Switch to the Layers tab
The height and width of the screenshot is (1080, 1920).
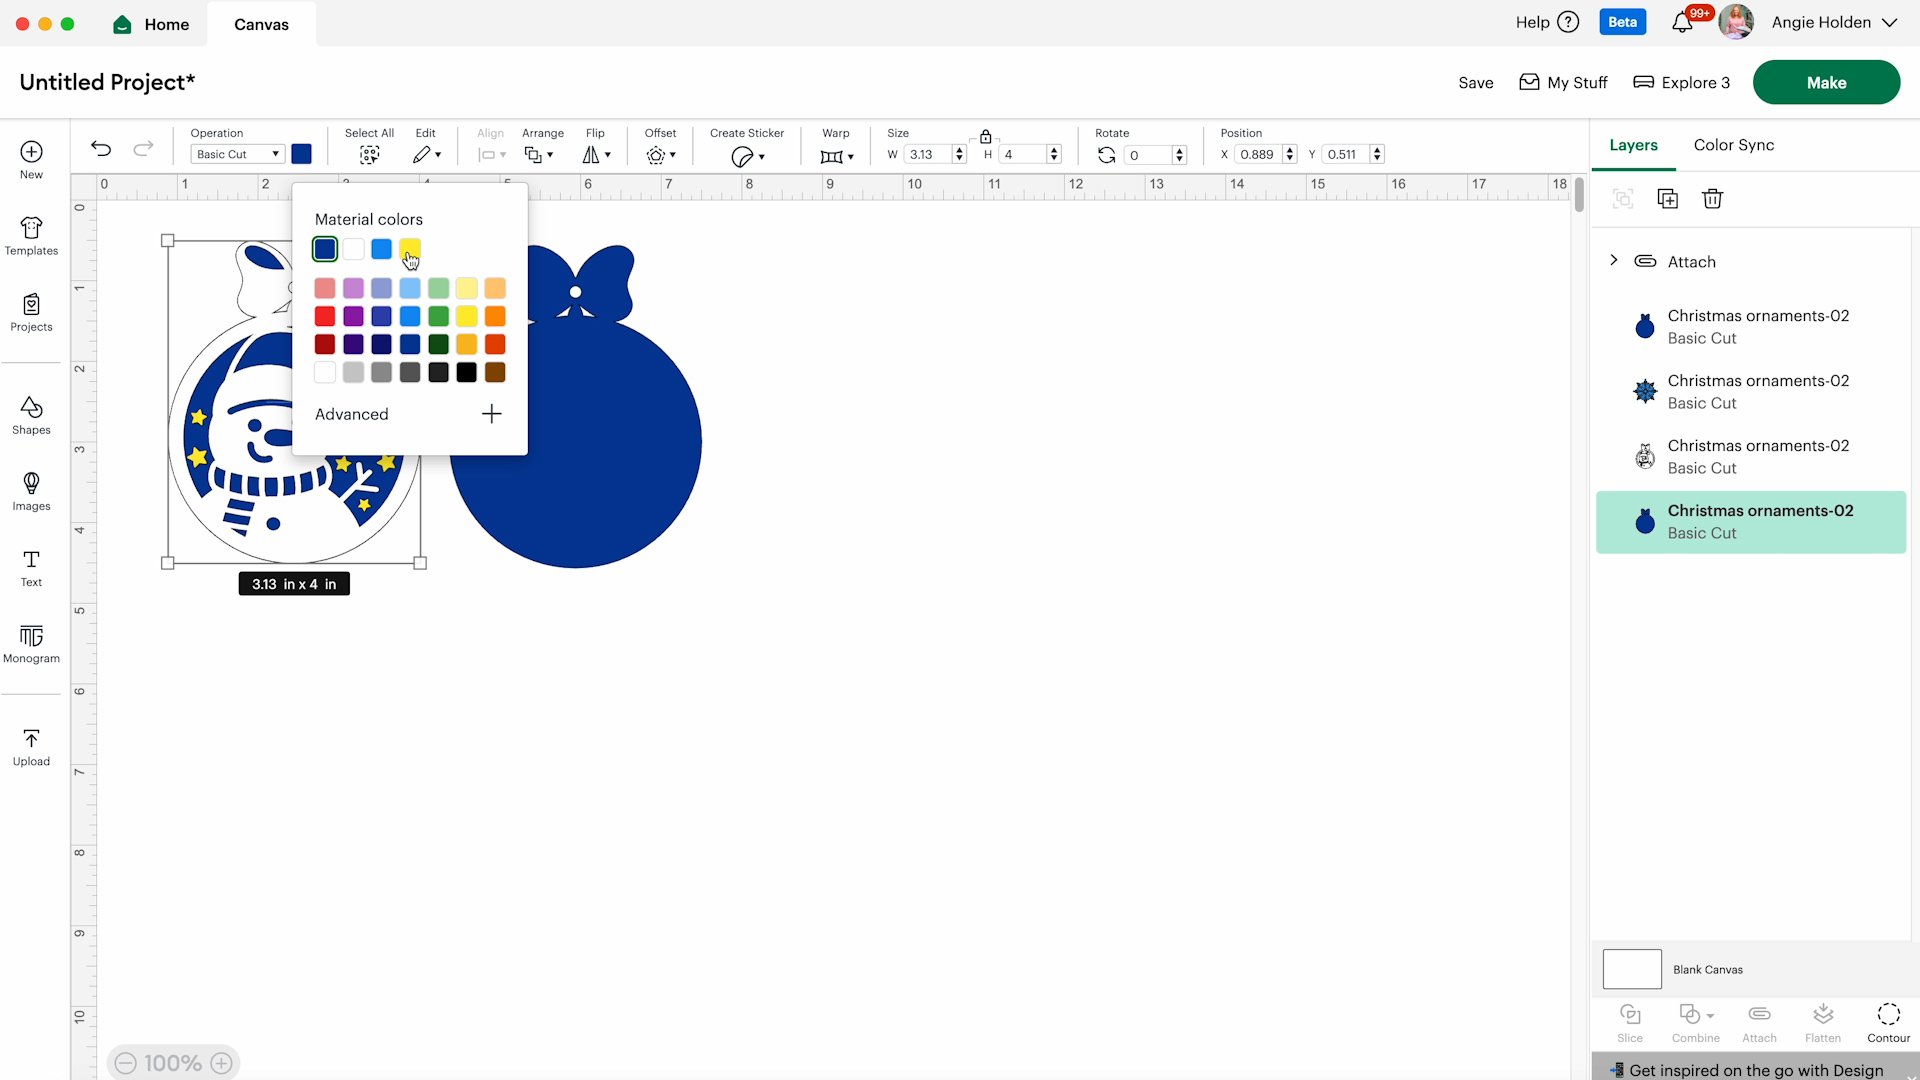pos(1633,144)
